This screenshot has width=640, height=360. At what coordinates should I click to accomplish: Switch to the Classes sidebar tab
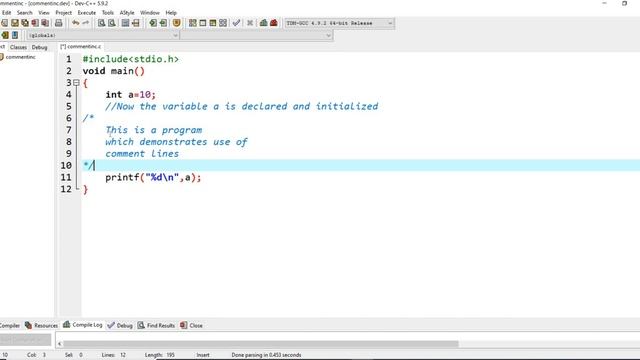(18, 47)
